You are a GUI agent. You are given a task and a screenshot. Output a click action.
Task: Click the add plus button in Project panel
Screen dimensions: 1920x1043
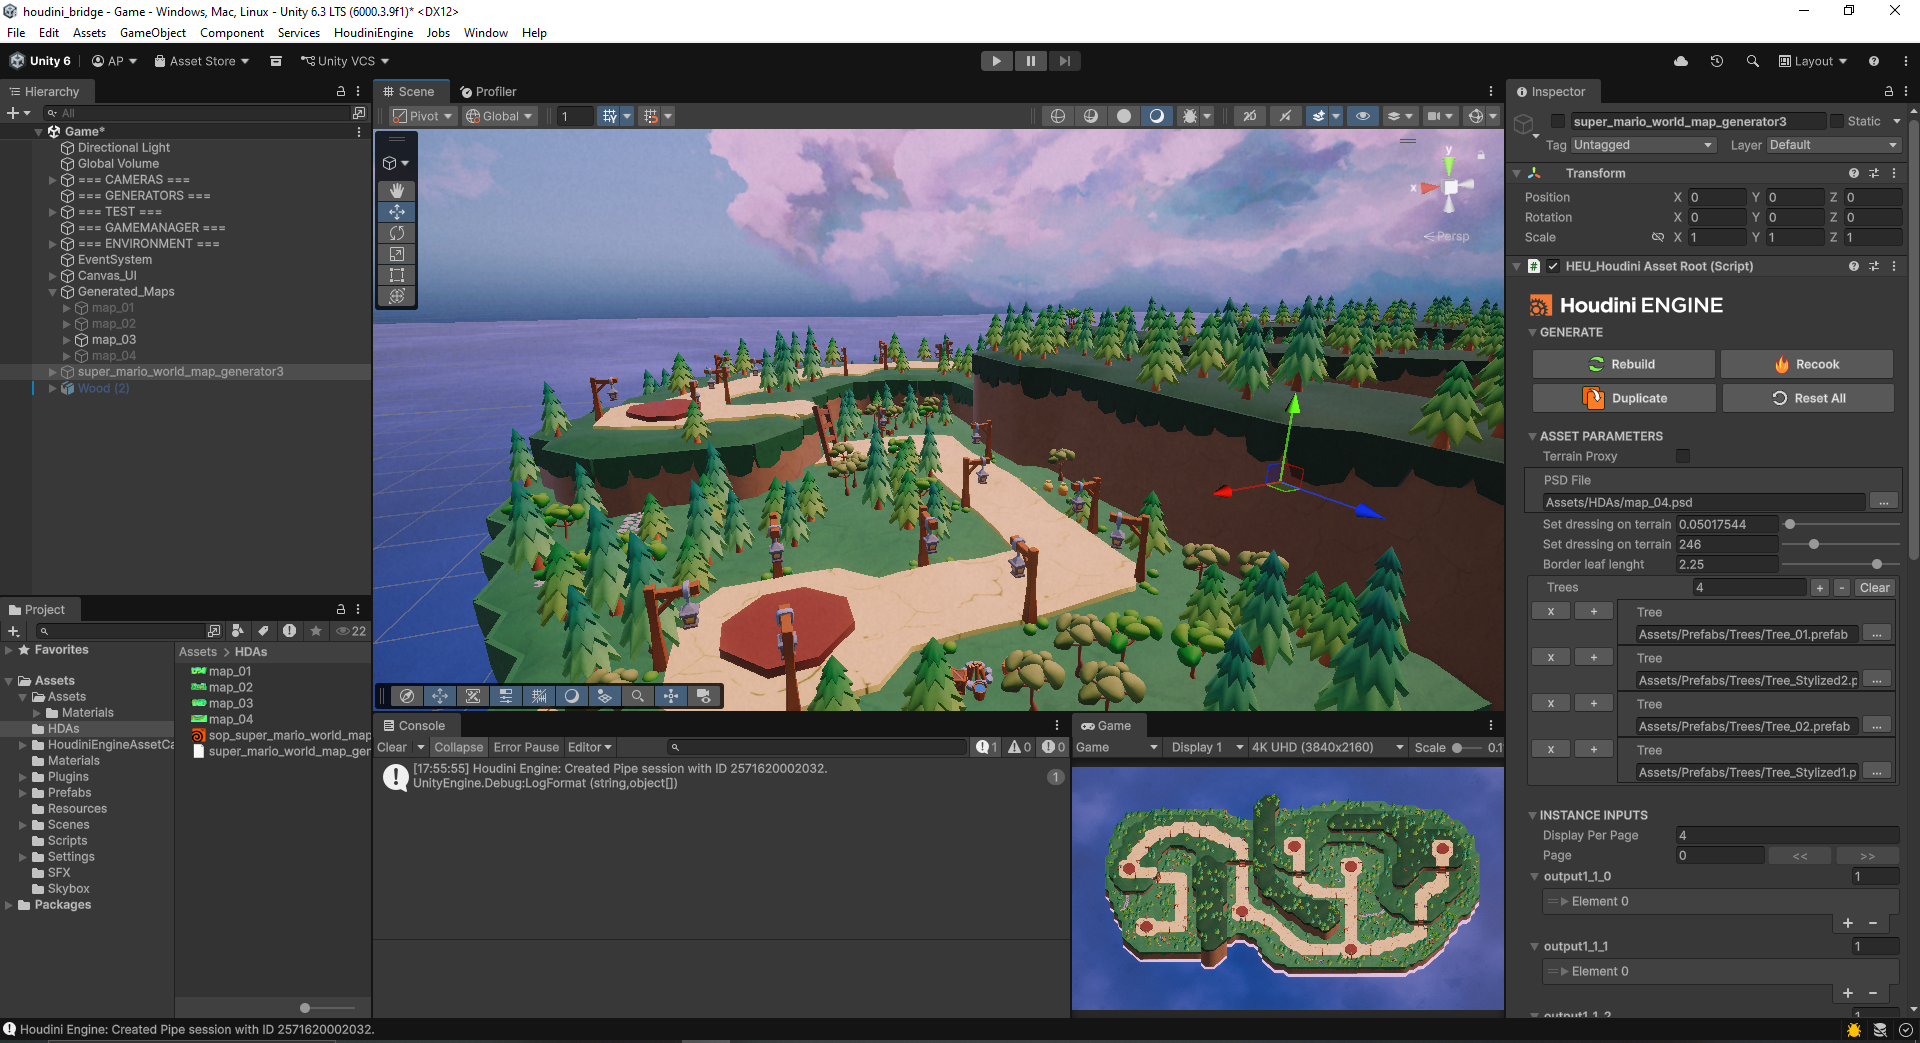tap(14, 631)
